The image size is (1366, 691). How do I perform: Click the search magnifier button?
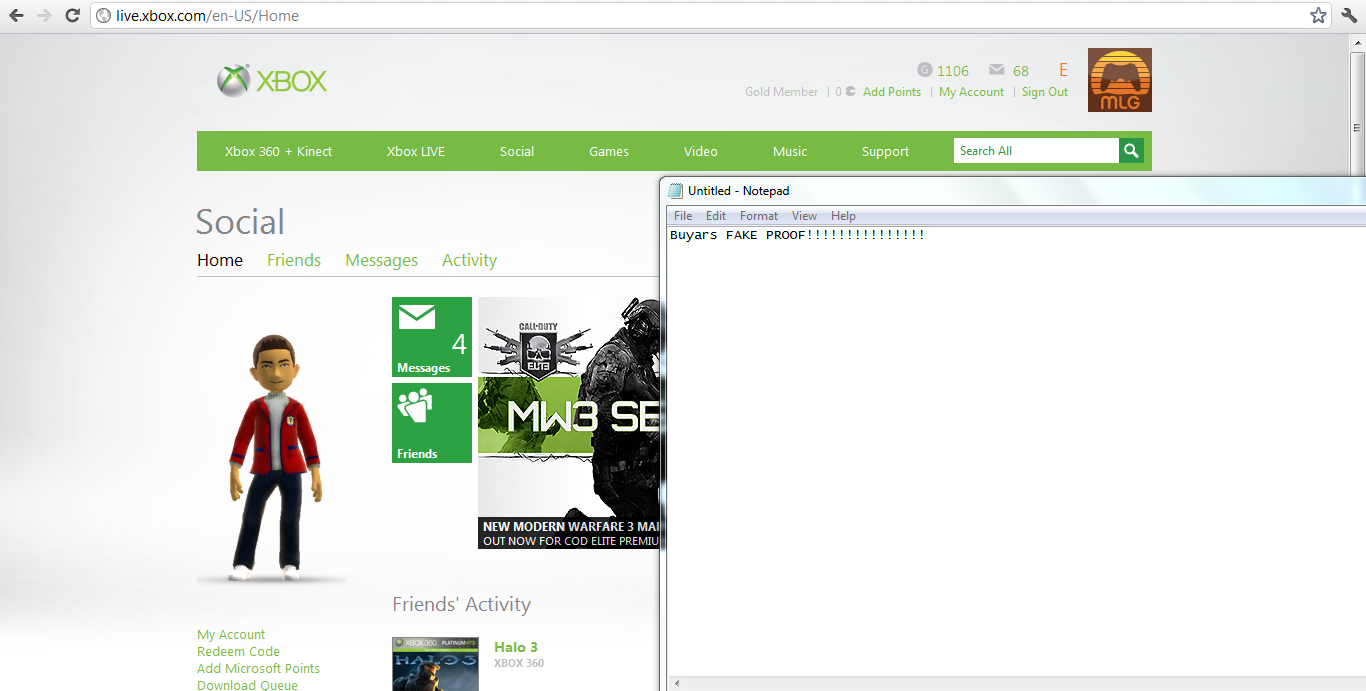tap(1131, 151)
